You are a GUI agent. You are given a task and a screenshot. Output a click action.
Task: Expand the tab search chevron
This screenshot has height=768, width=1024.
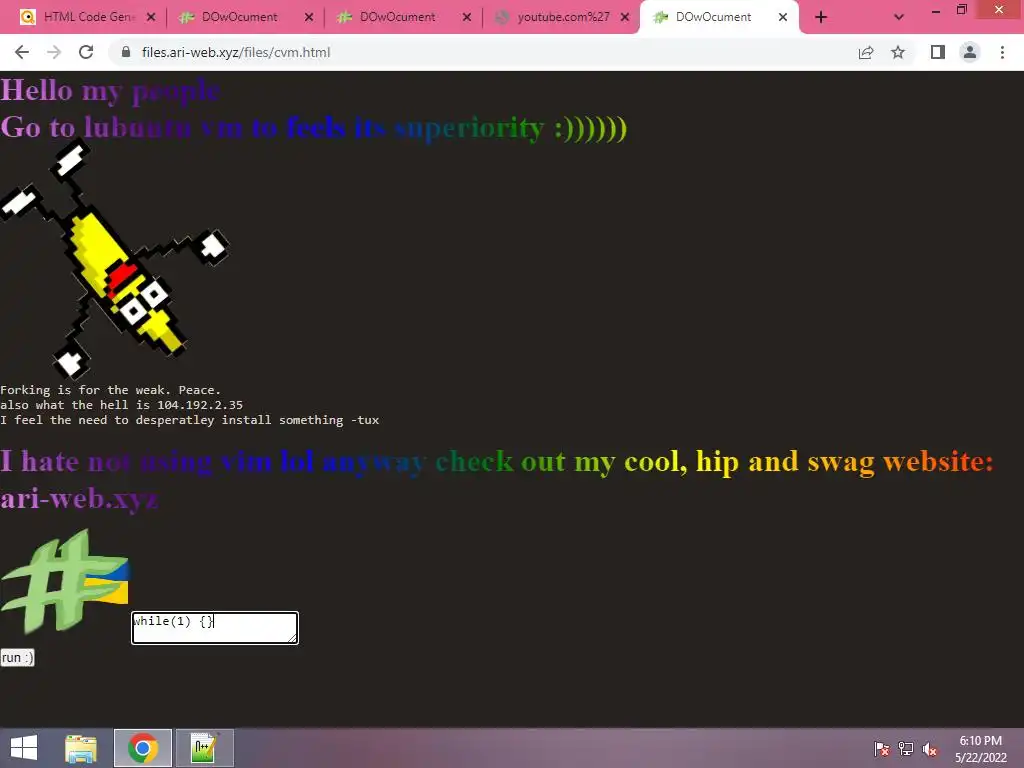point(899,17)
